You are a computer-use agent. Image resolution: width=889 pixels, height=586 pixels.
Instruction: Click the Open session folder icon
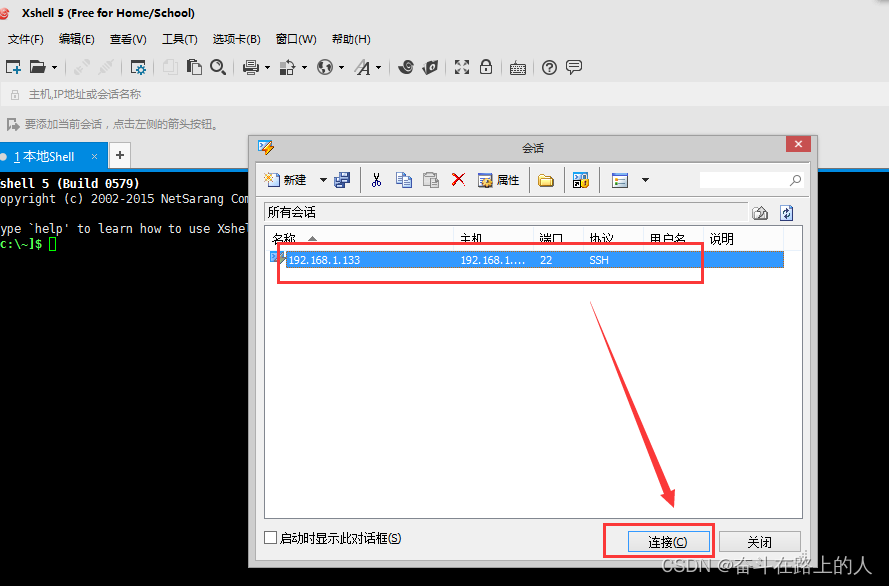tap(38, 67)
